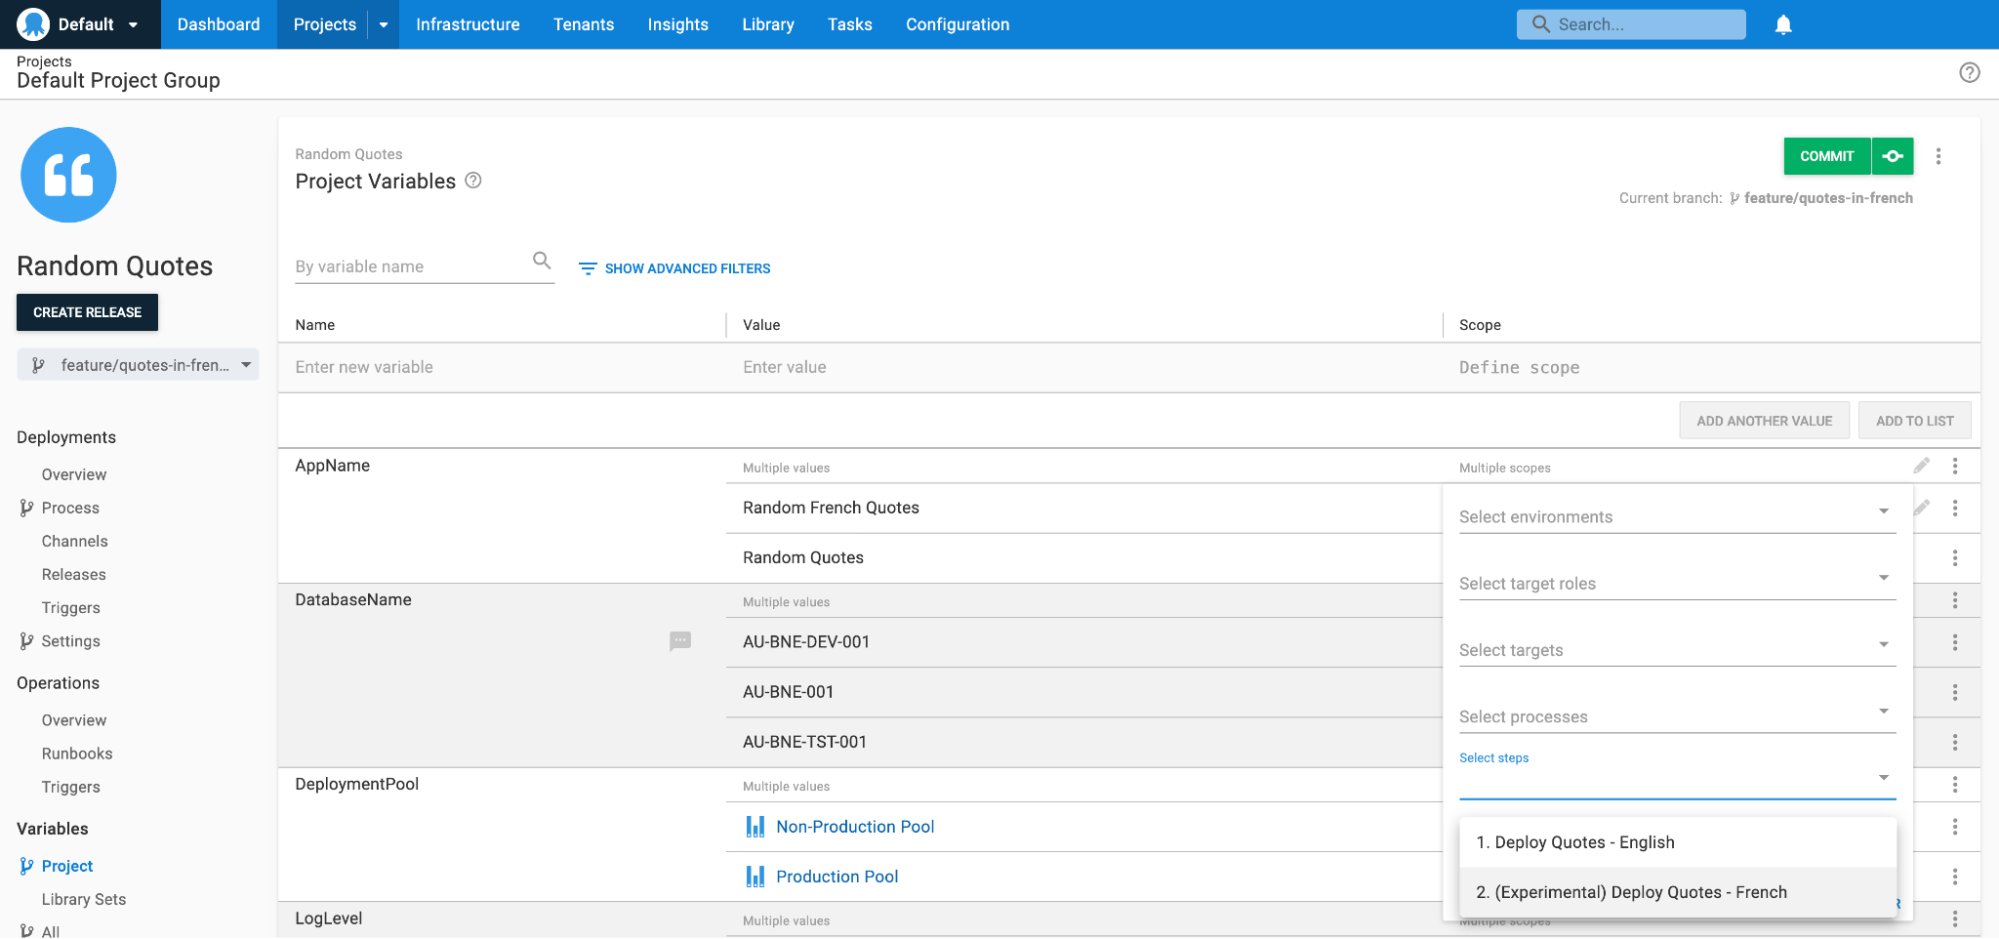
Task: Open the help question mark at top right
Action: [x=1969, y=72]
